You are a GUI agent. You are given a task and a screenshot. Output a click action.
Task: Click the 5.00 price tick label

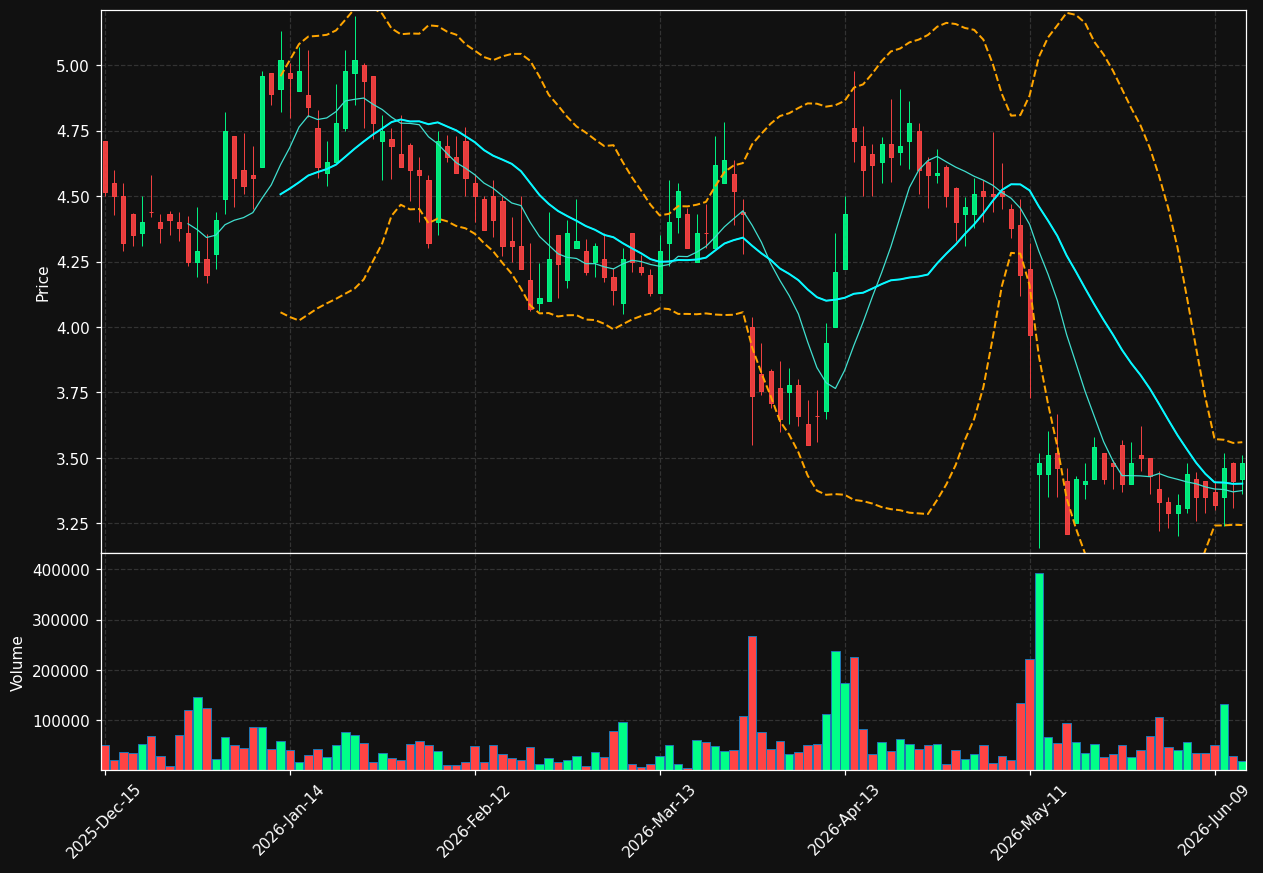point(74,66)
